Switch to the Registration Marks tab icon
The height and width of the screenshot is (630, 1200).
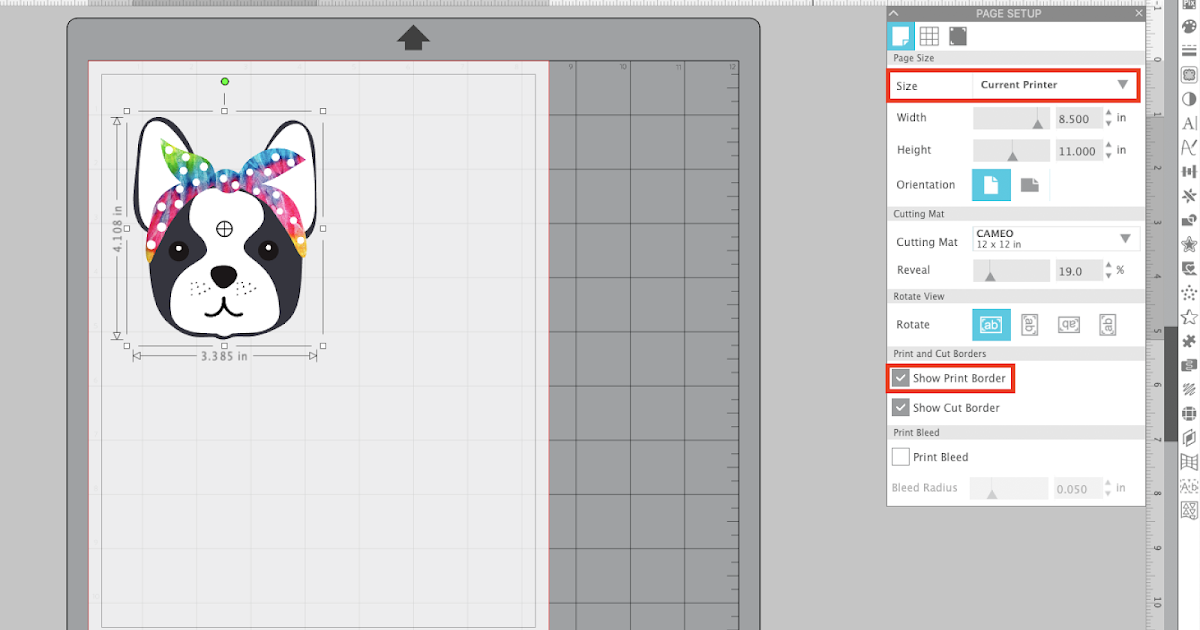tap(958, 36)
